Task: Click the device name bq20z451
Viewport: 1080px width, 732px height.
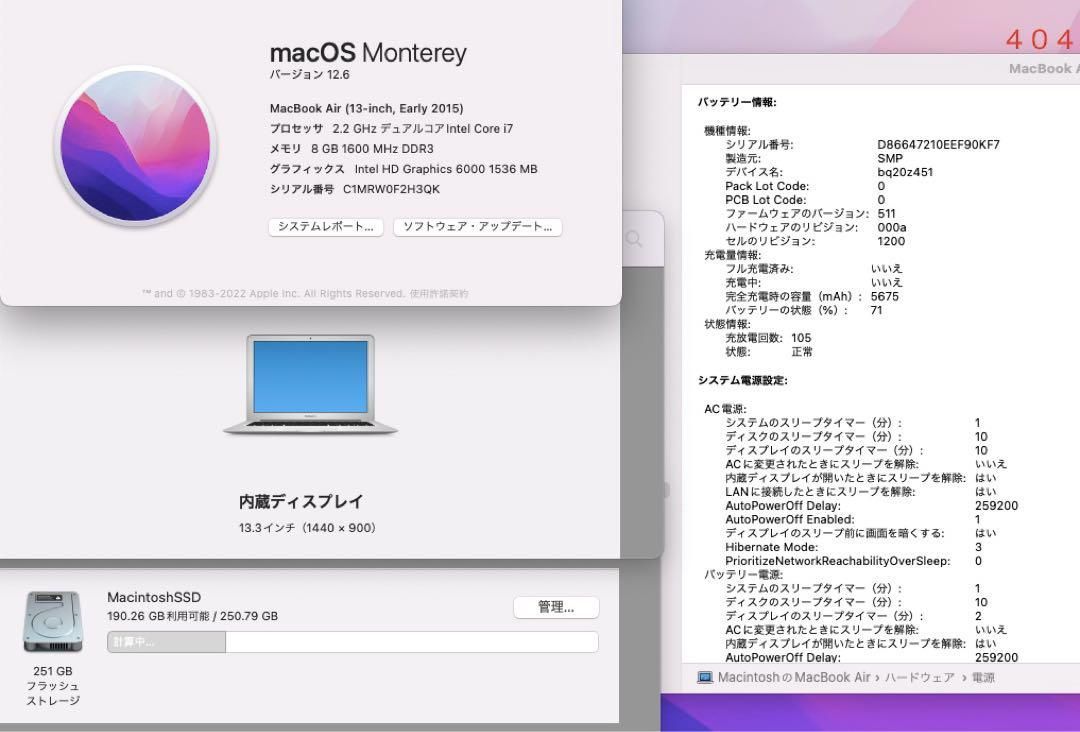Action: 905,172
